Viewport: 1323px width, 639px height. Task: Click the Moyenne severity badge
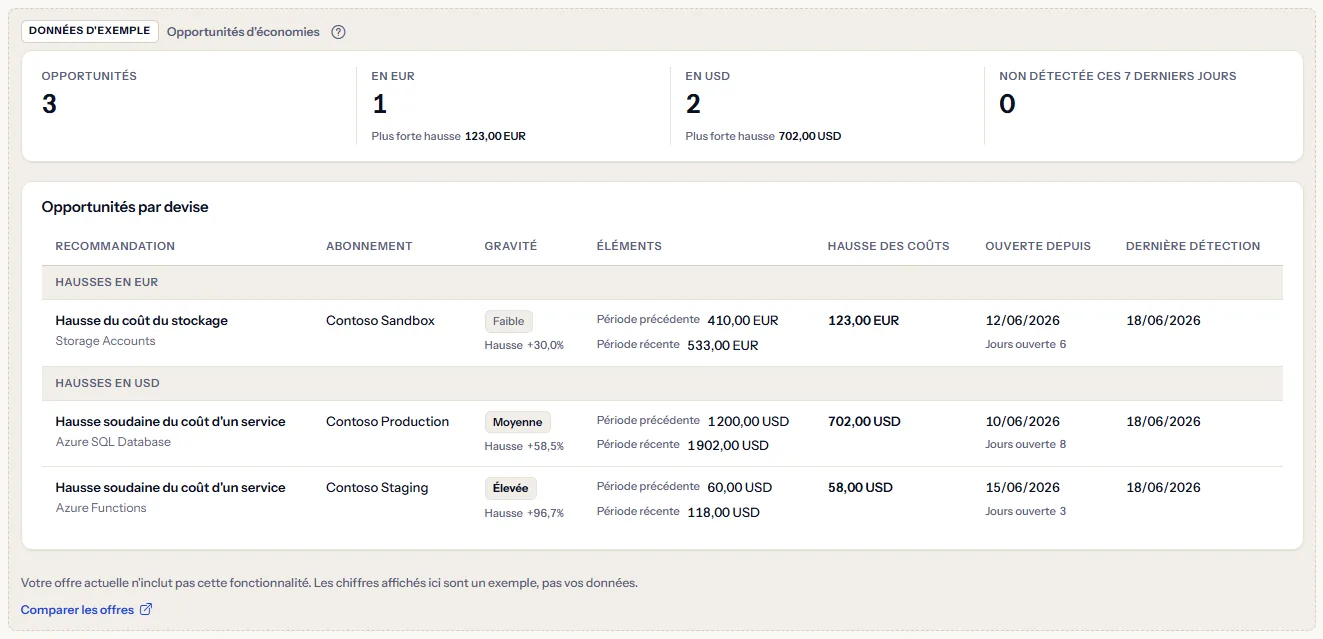coord(518,423)
